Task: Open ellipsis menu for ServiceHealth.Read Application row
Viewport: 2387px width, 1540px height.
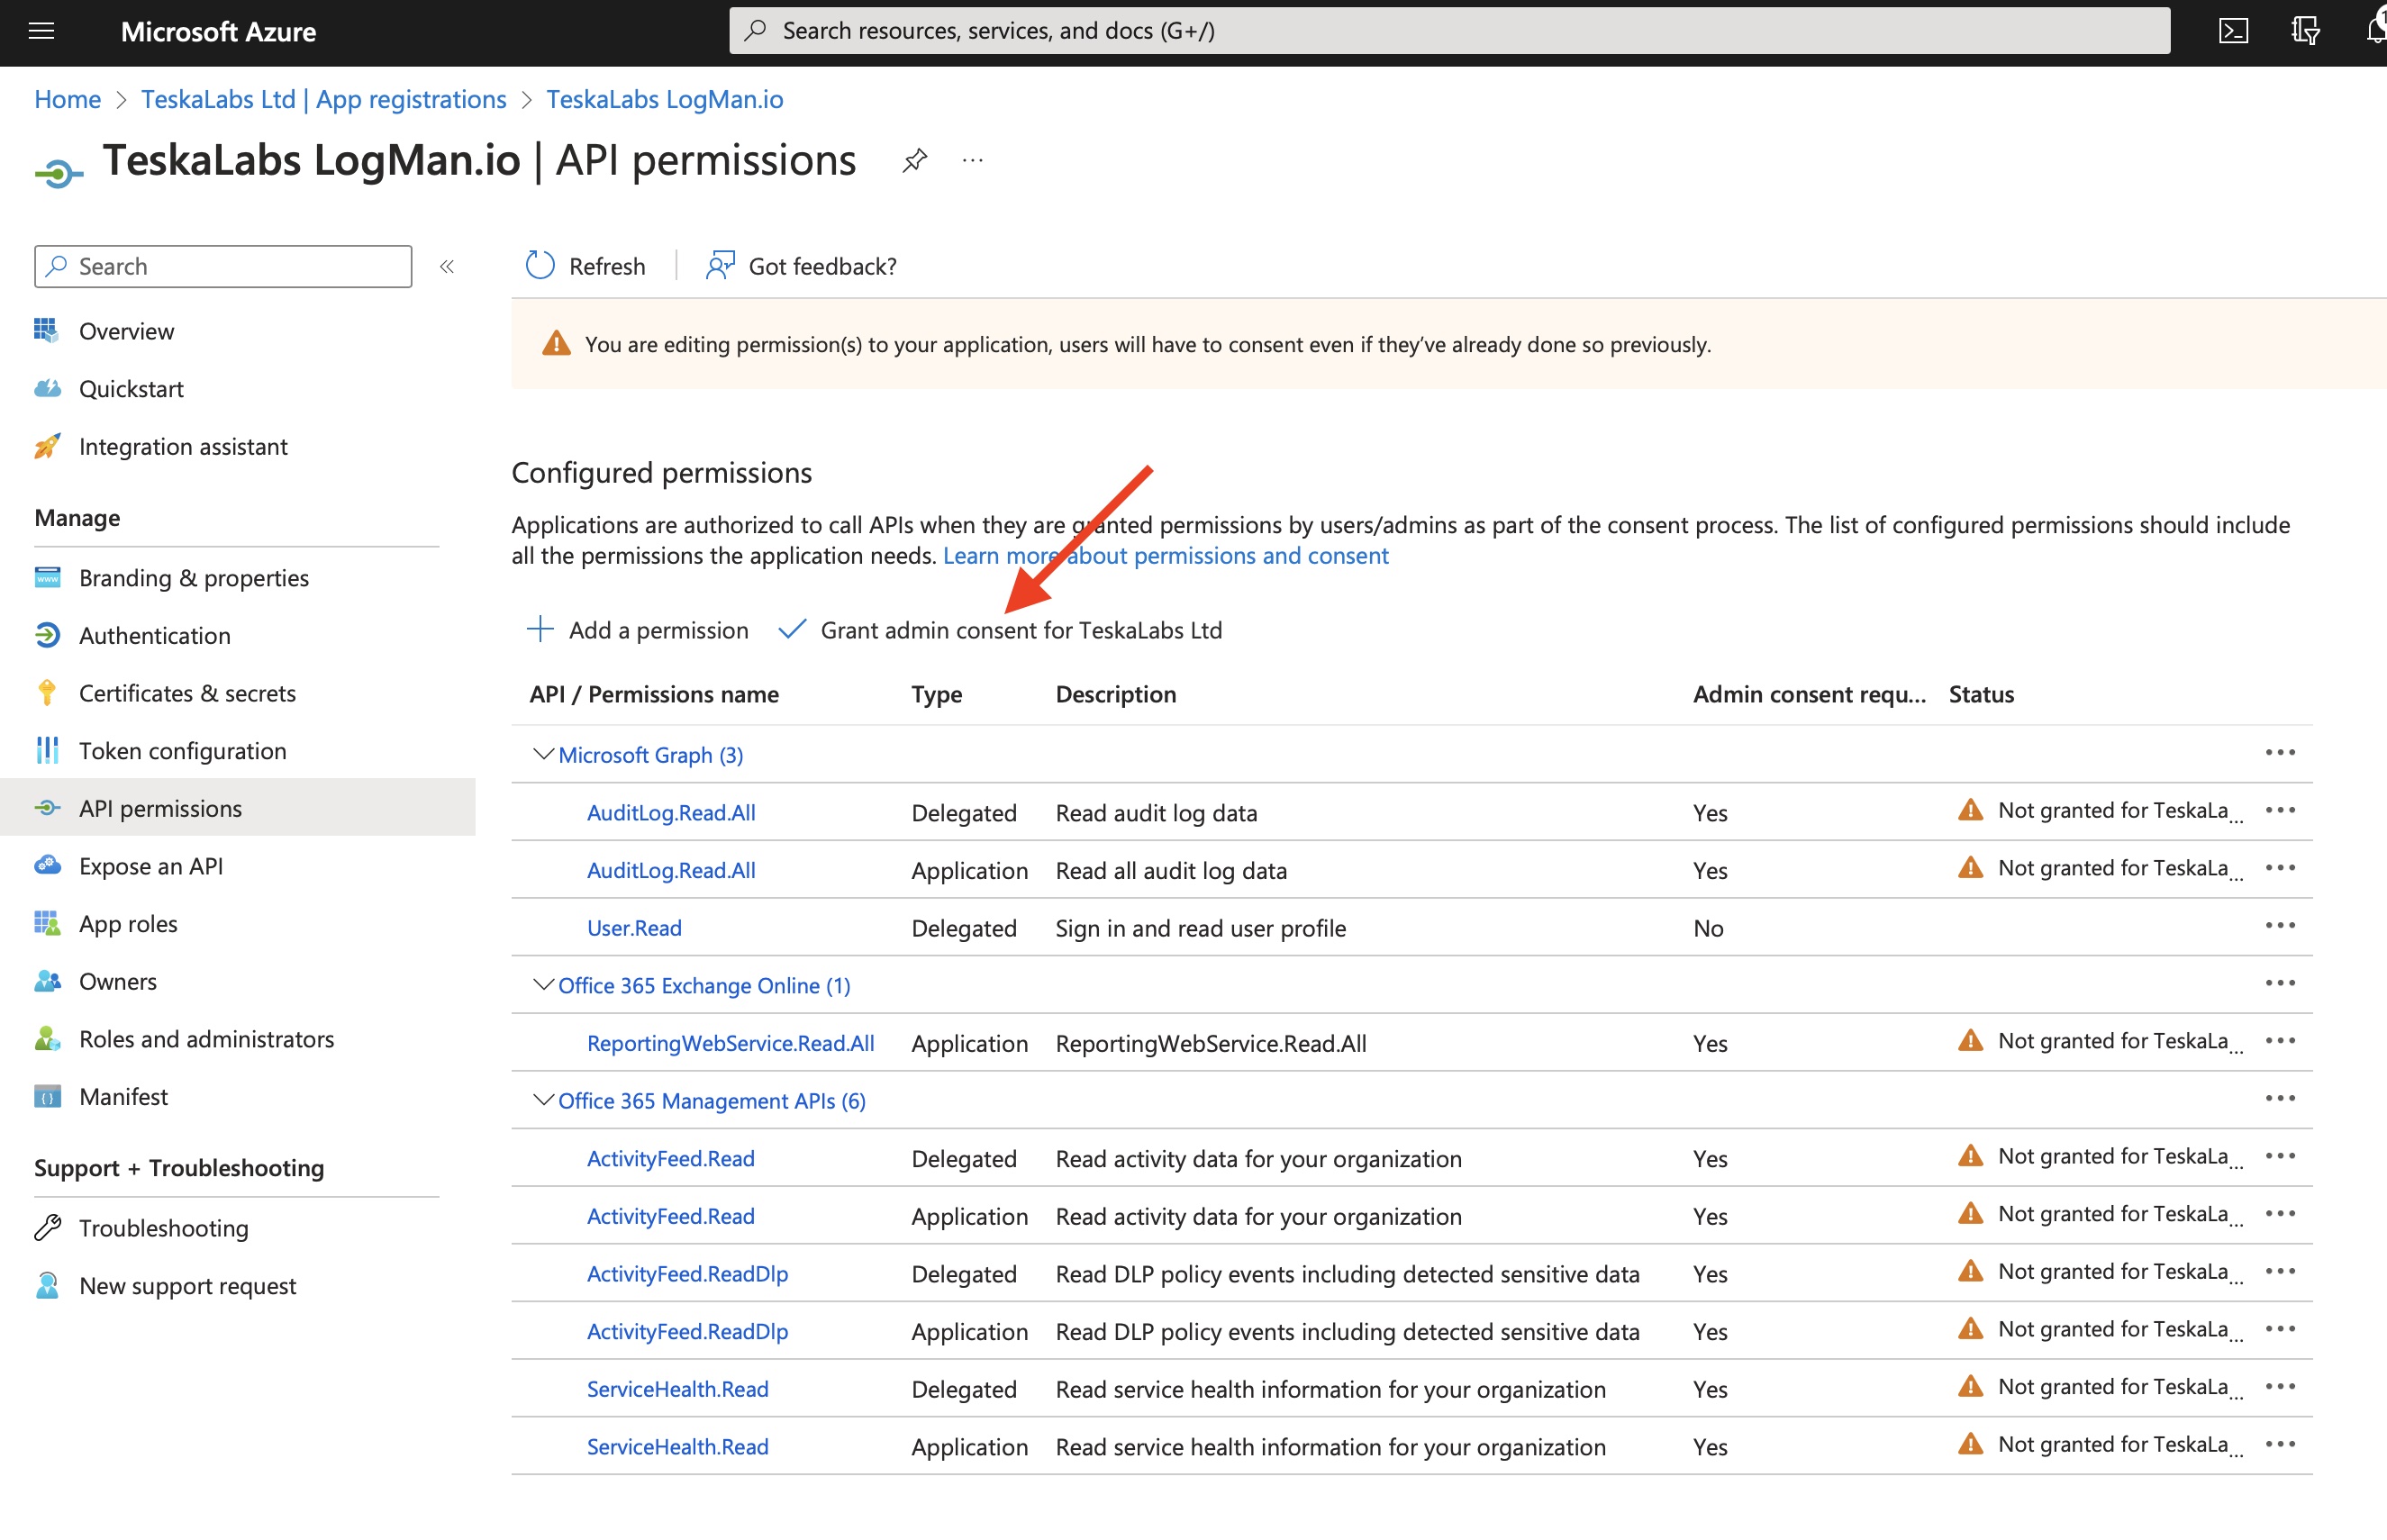Action: [x=2280, y=1444]
